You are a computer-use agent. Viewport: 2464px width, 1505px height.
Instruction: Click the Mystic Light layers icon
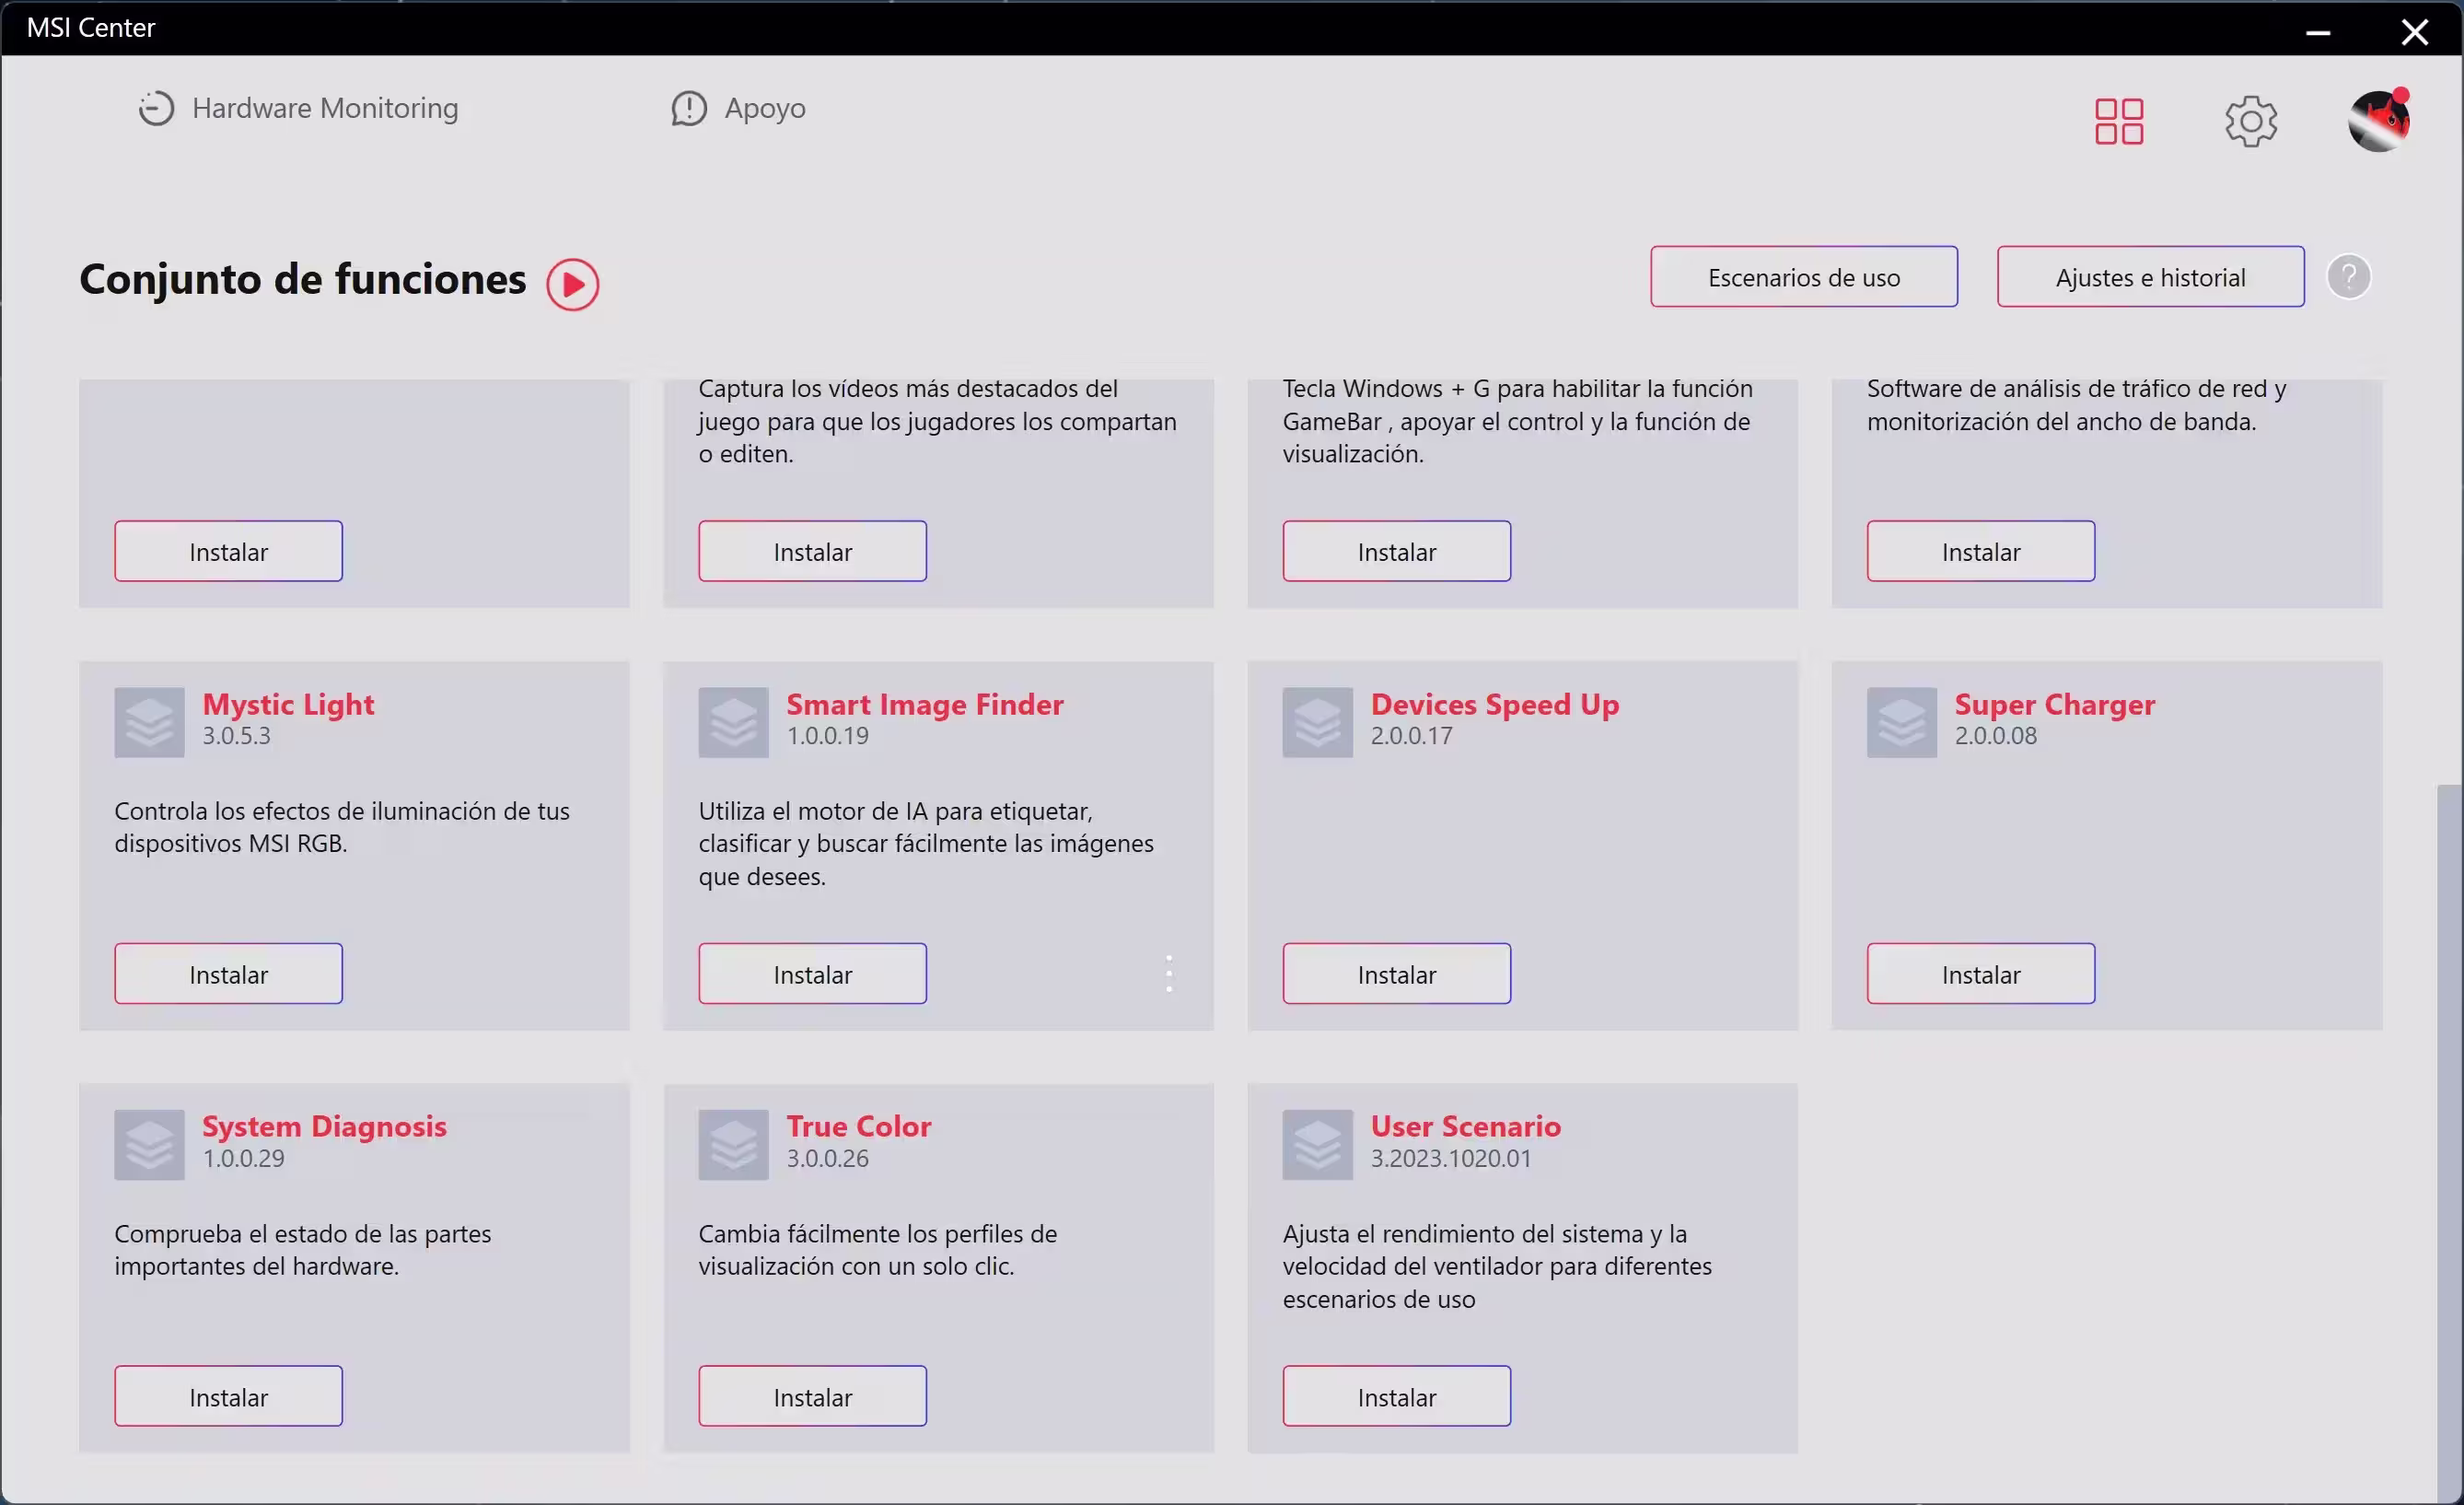tap(149, 722)
